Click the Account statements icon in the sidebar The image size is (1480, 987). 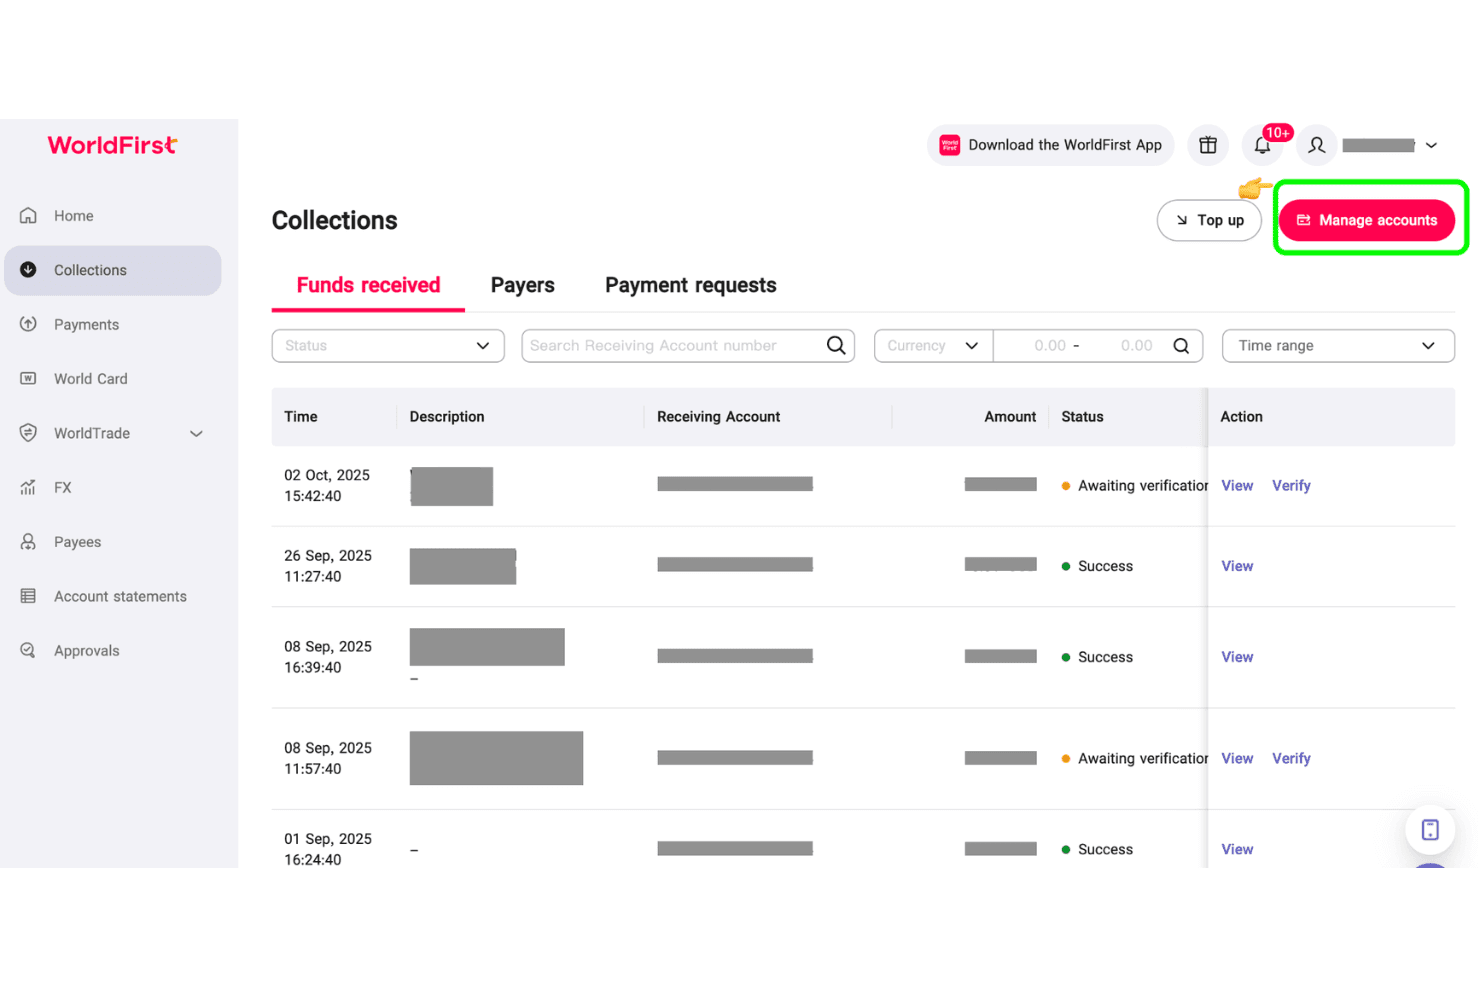pyautogui.click(x=28, y=596)
